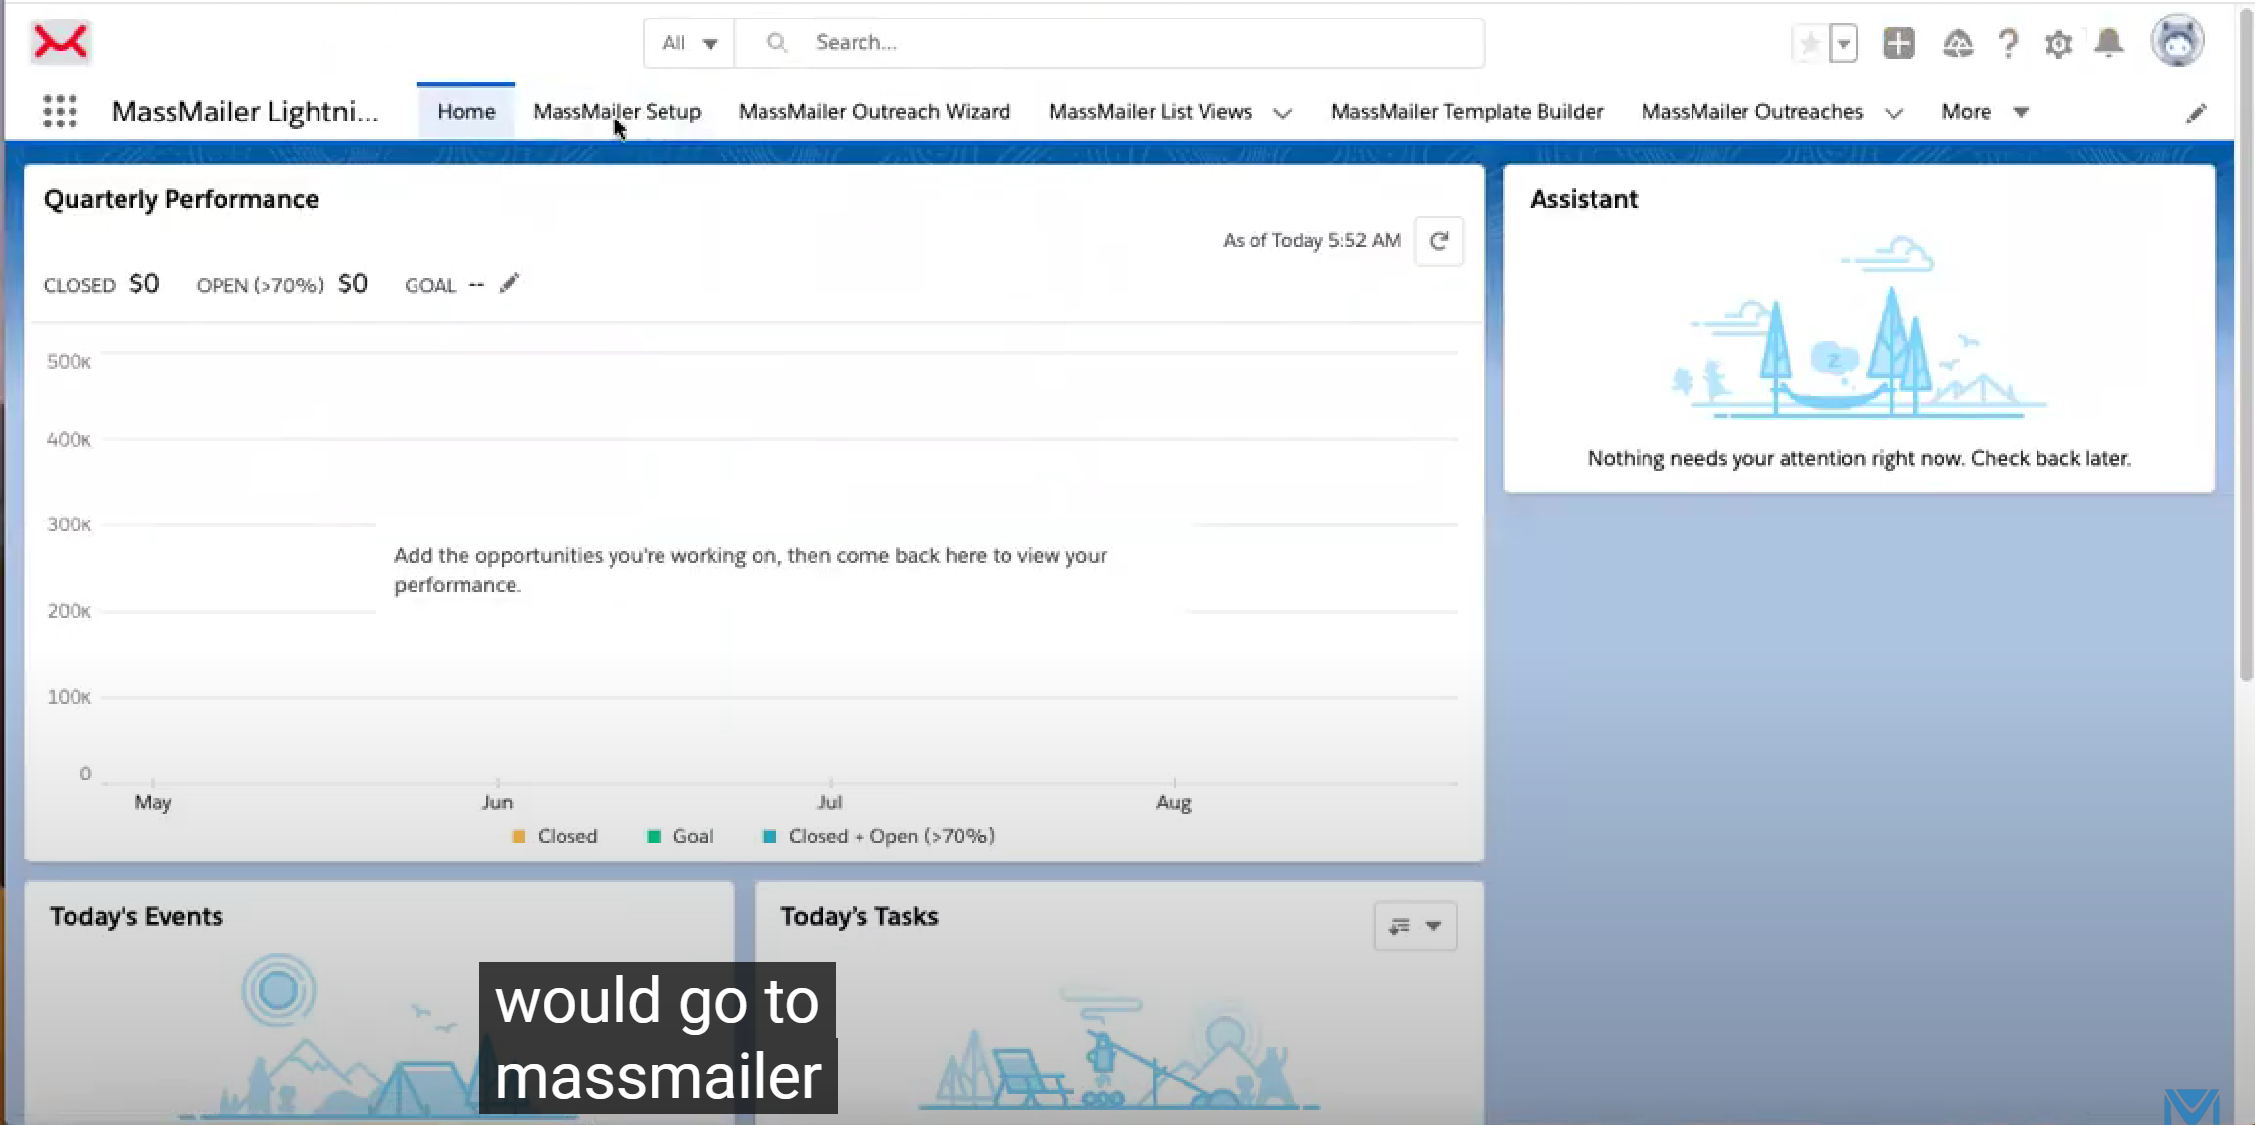Click the 500K axis label

68,361
